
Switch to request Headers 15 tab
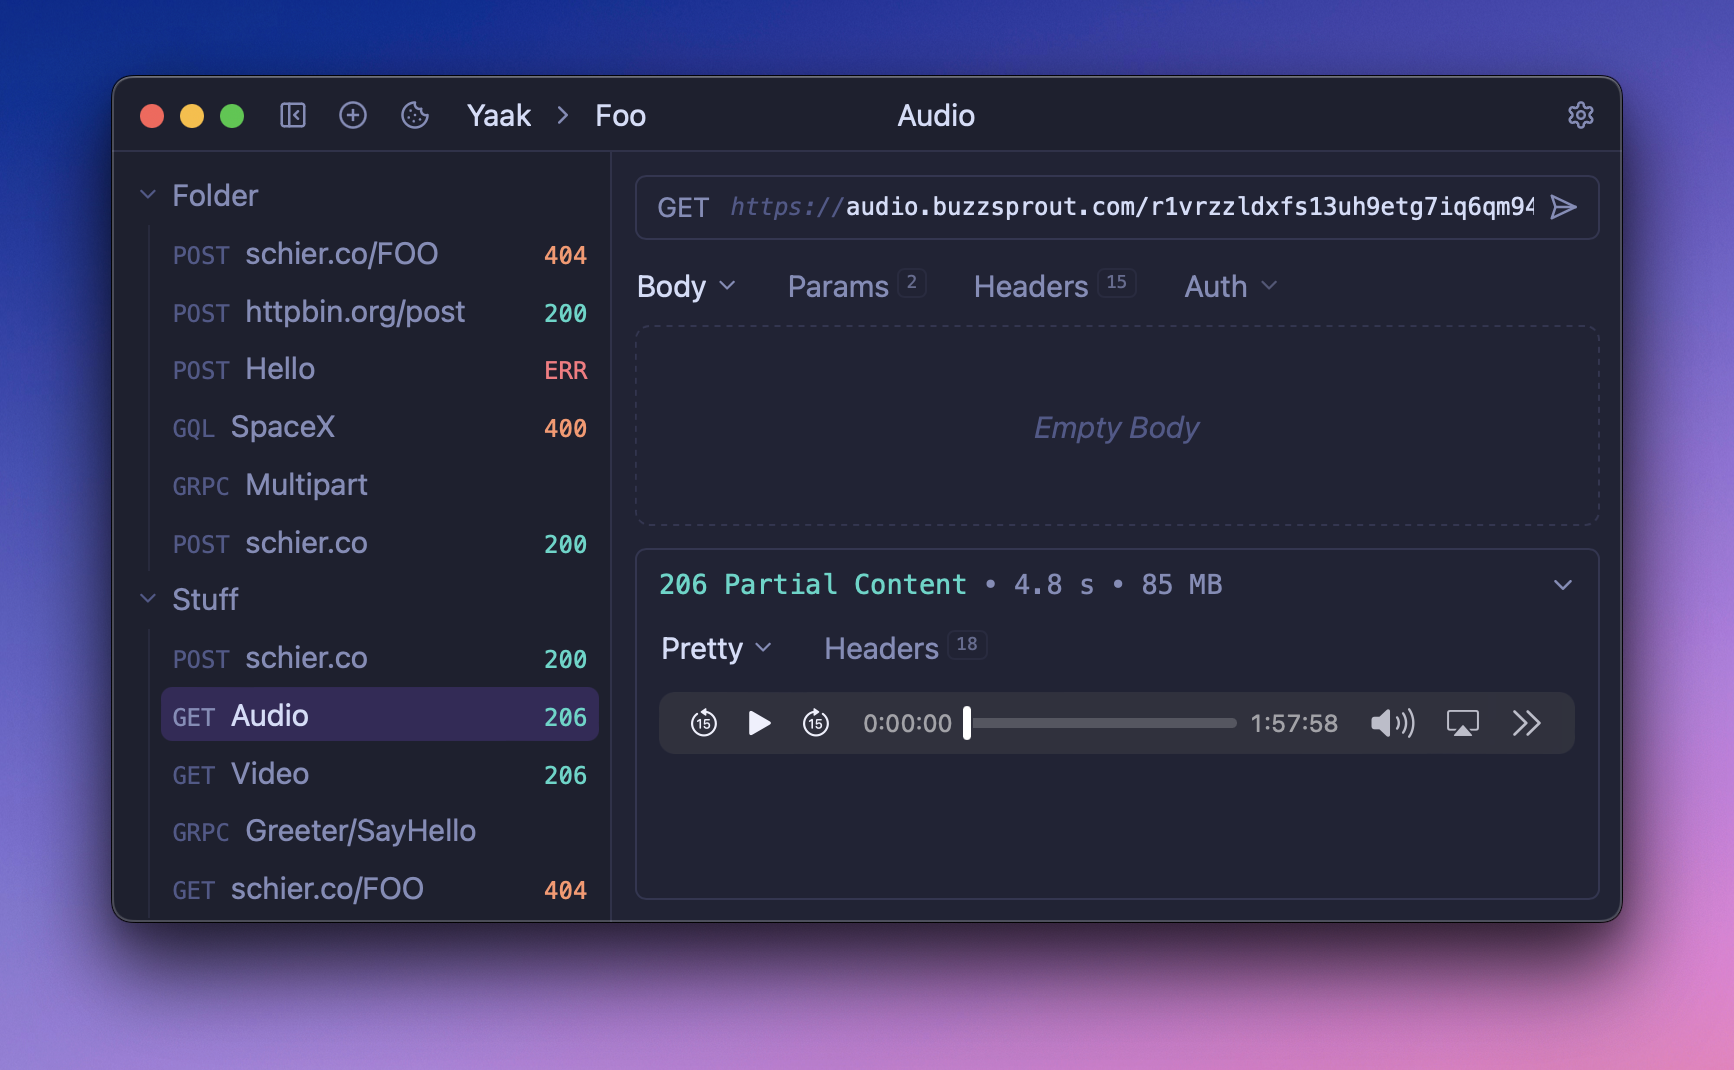(x=1054, y=286)
